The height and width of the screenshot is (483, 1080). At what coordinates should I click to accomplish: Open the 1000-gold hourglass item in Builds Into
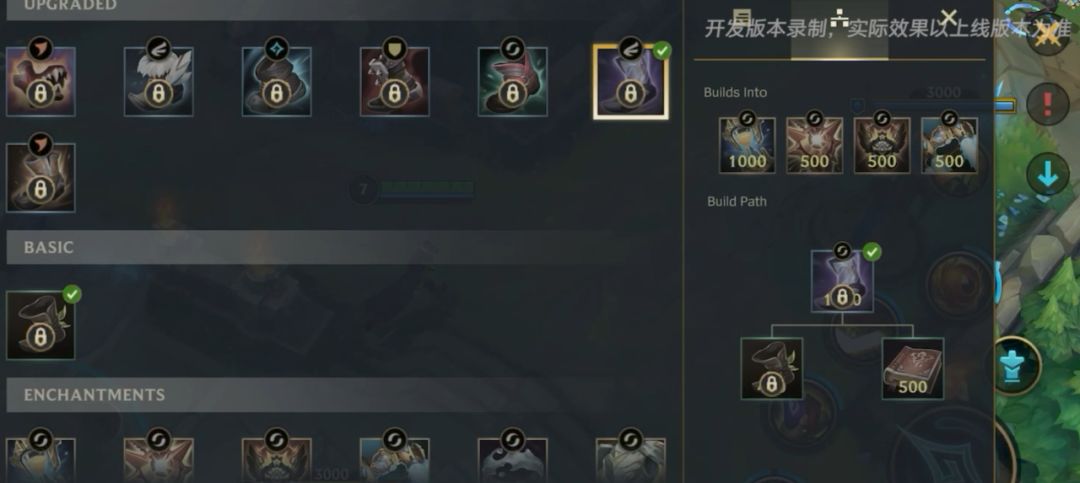point(747,145)
